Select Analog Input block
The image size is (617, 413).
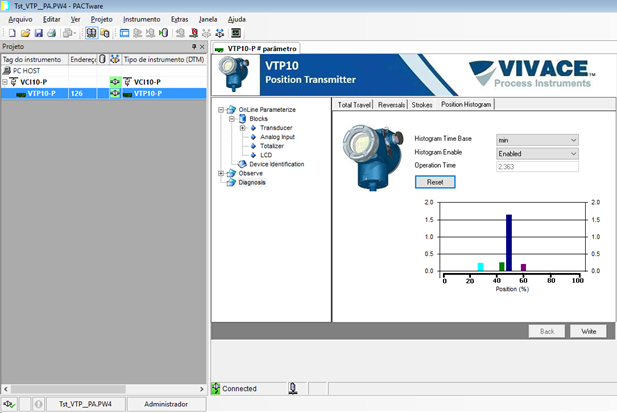277,137
